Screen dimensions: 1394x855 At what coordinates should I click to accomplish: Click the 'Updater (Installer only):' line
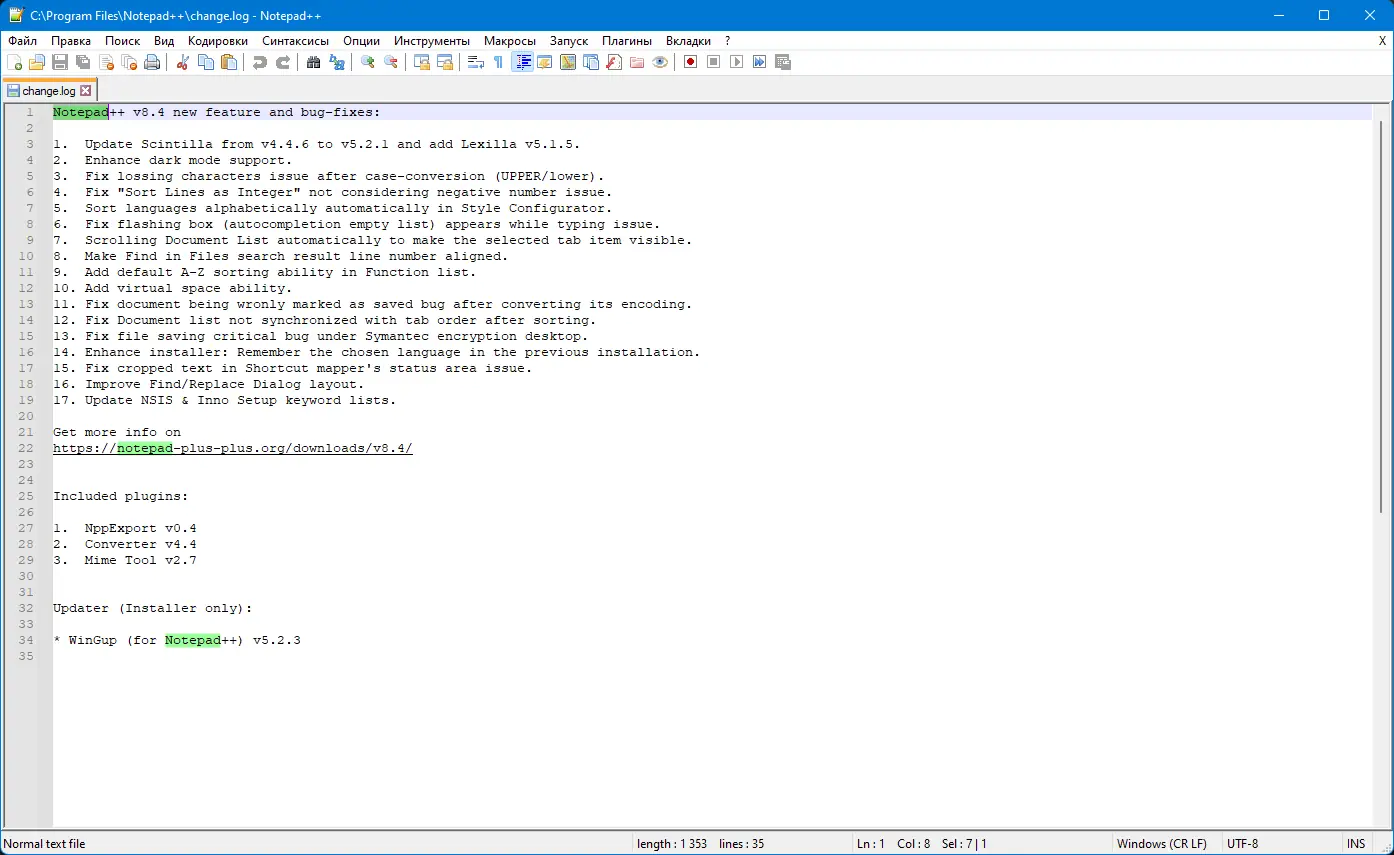153,608
